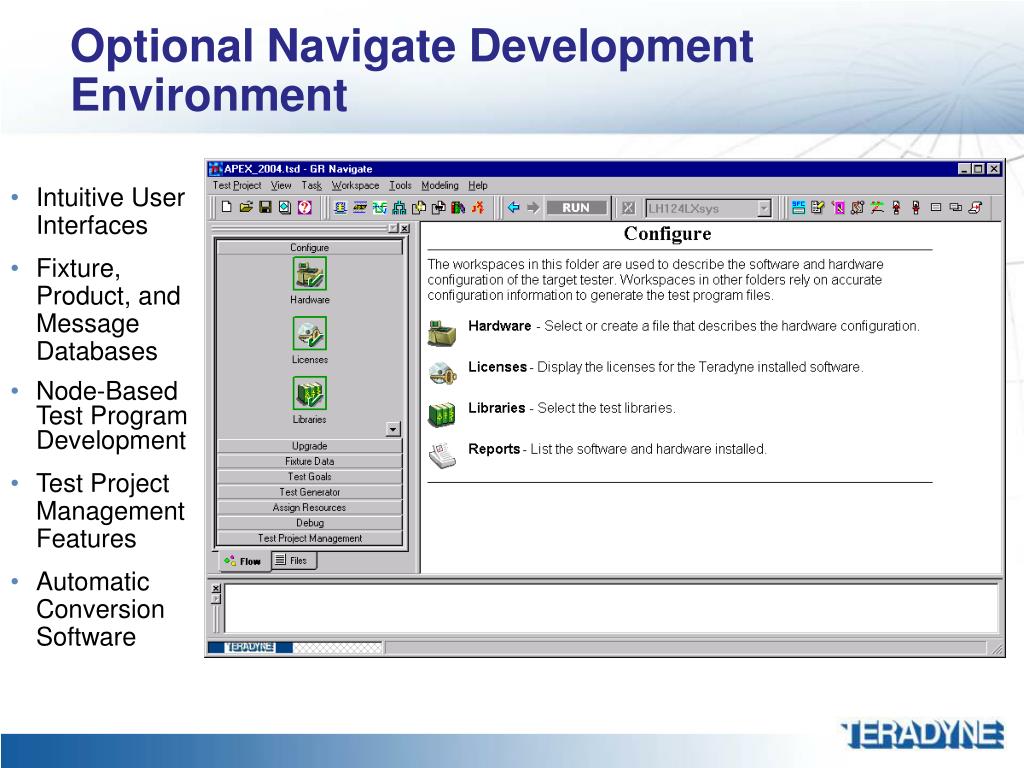Open the Modeling menu
This screenshot has height=768, width=1024.
tap(440, 185)
